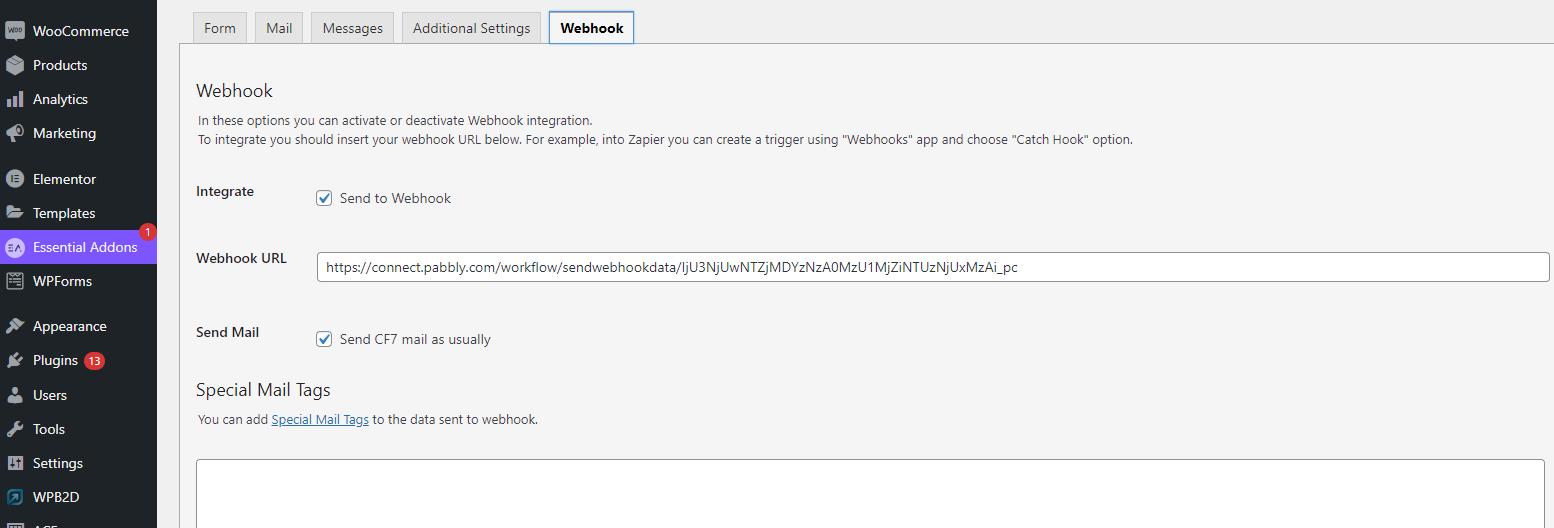Click the Users person icon
Image resolution: width=1554 pixels, height=528 pixels.
pyautogui.click(x=15, y=395)
